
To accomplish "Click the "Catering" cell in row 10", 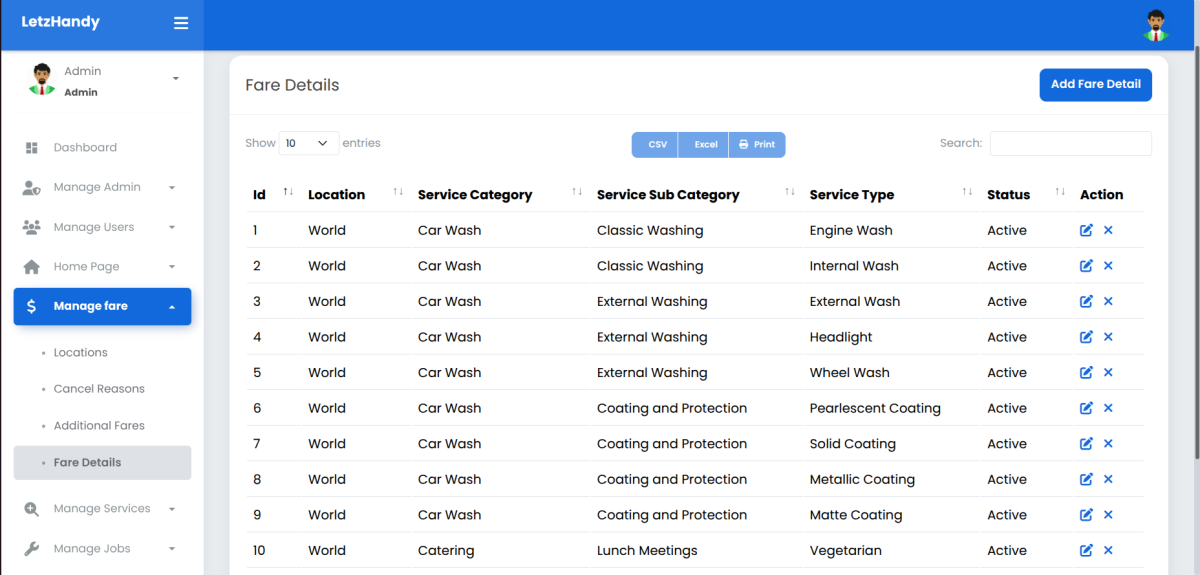I will click(x=446, y=550).
